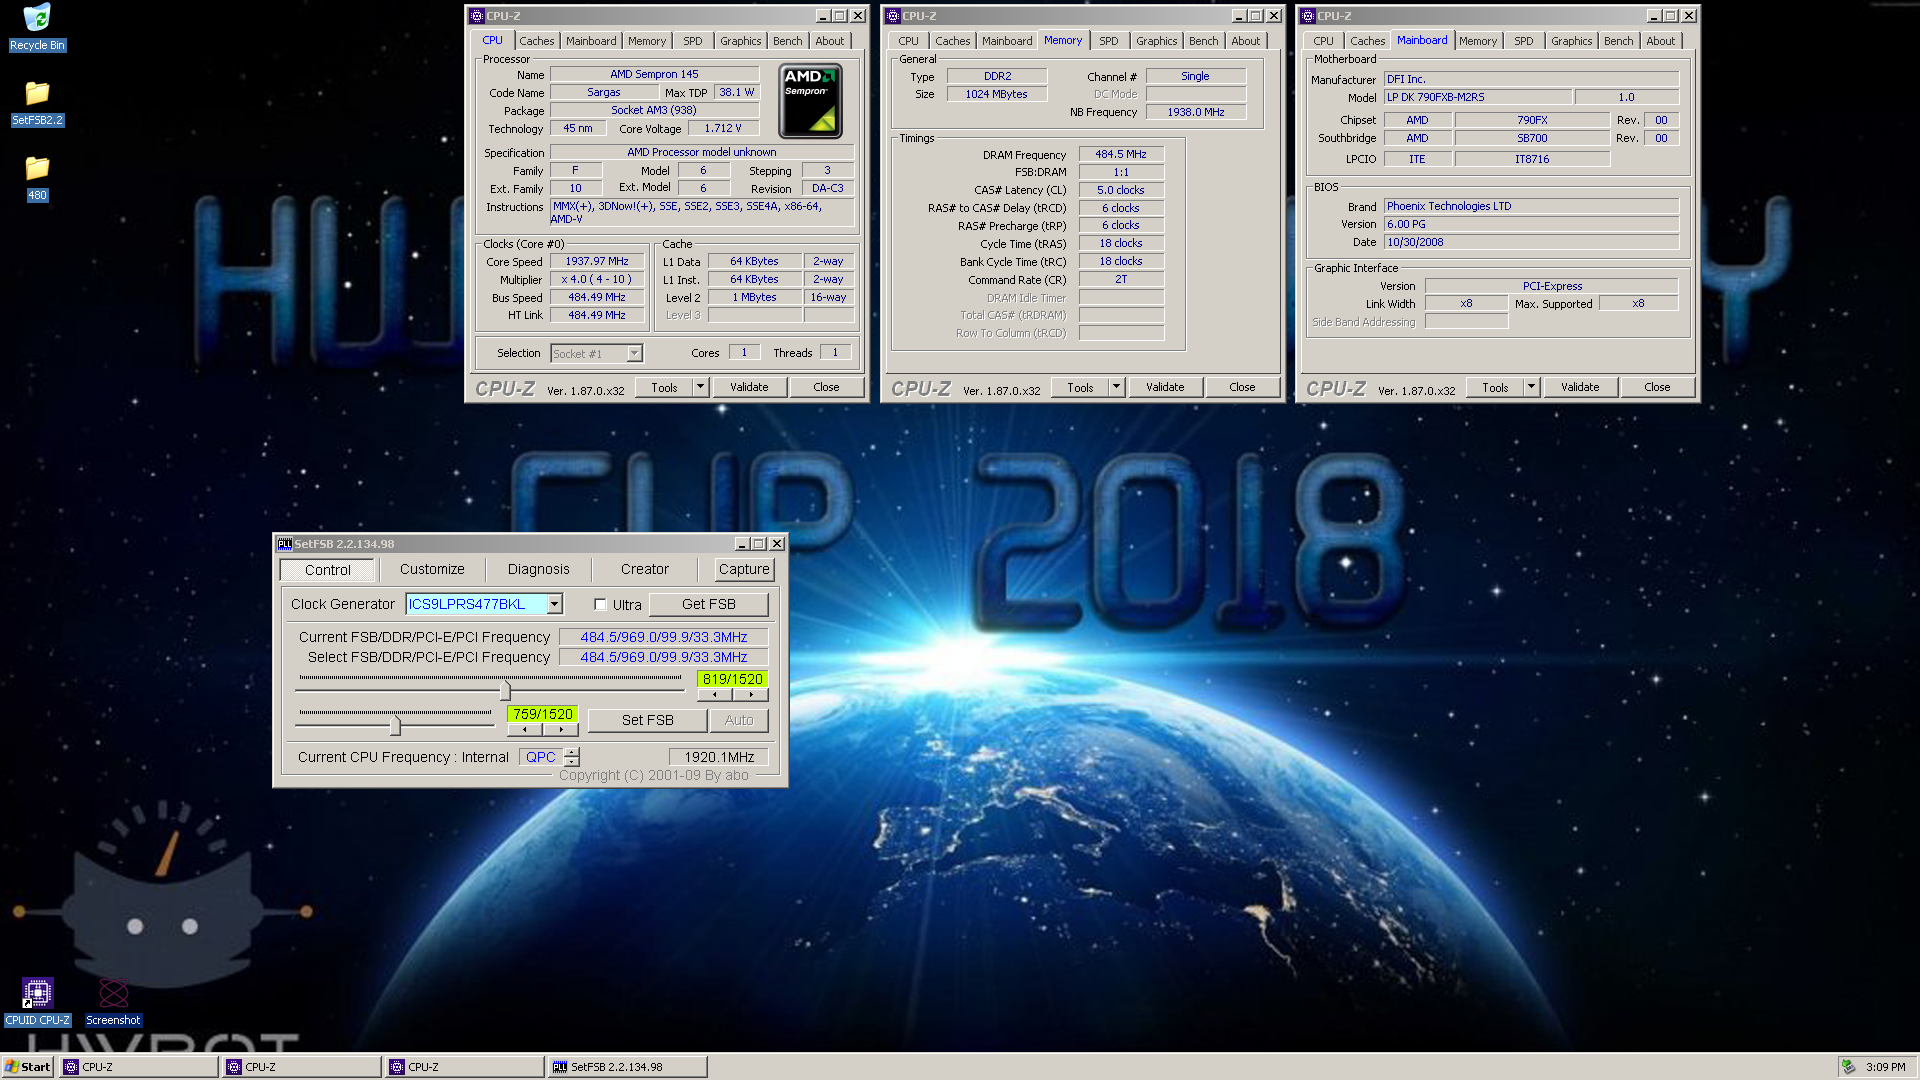
Task: Click first CPU-Z window title icon
Action: 477,16
